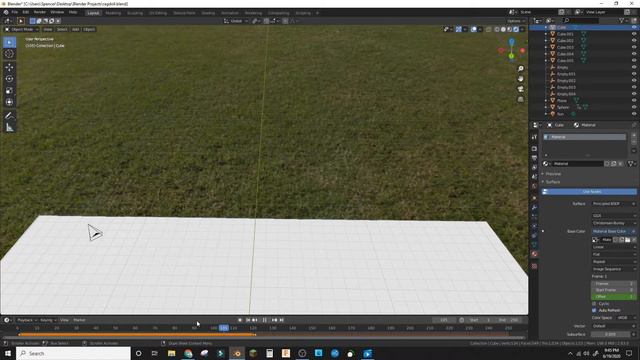Viewport: 640px width, 360px height.
Task: Open File Explorer from the taskbar
Action: tap(171, 353)
